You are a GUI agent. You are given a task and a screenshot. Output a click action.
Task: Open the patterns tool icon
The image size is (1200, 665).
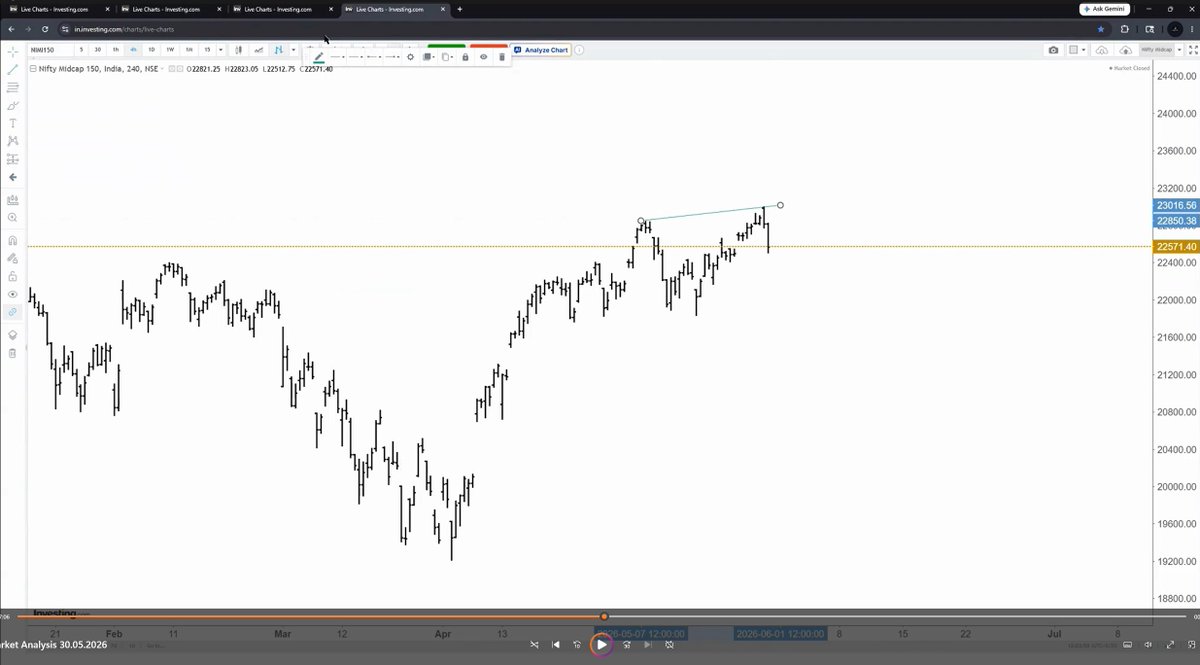[x=12, y=141]
